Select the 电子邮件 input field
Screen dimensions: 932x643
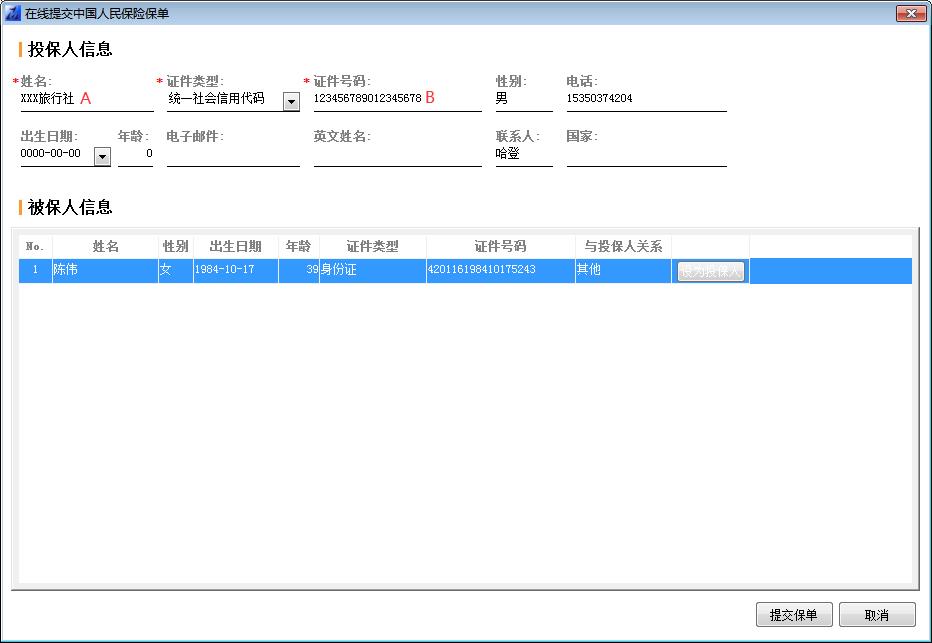232,154
